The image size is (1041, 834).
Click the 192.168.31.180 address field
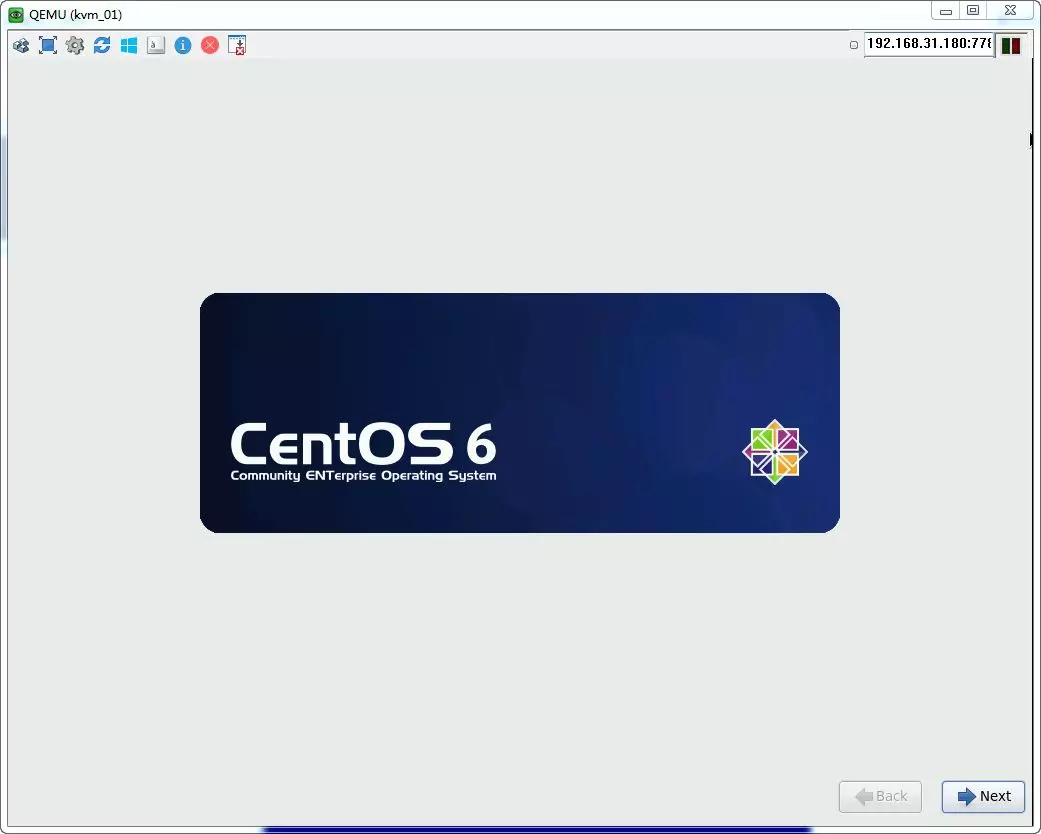[929, 44]
